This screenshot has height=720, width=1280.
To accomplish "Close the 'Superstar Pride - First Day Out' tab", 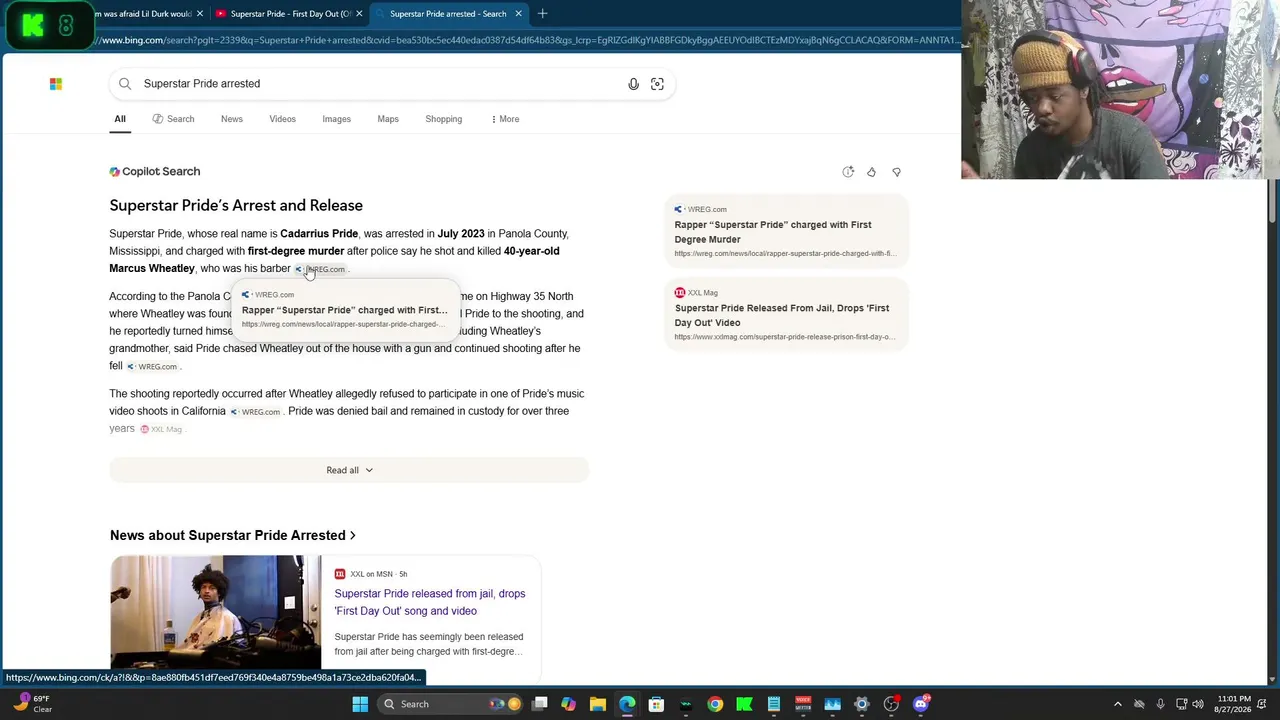I will click(x=359, y=14).
